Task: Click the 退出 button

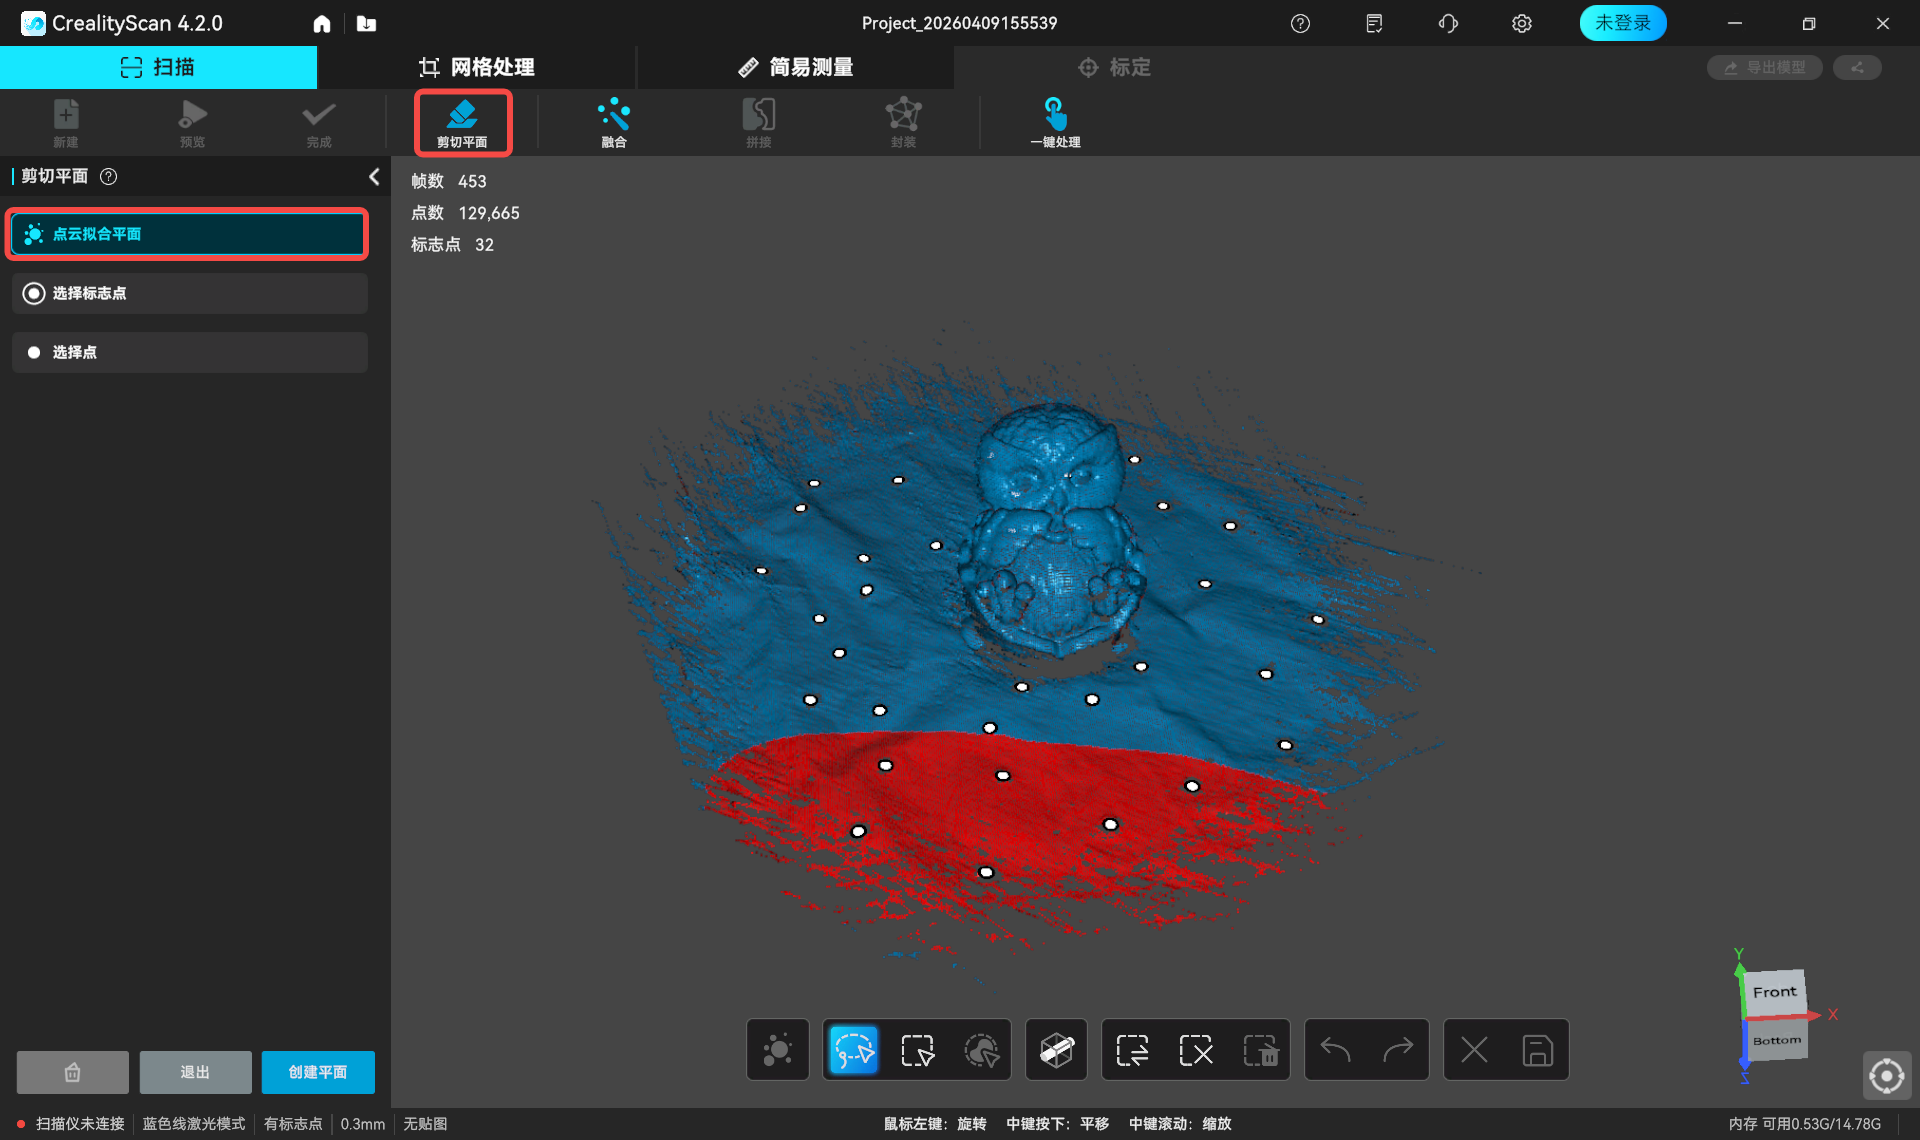Action: [195, 1072]
